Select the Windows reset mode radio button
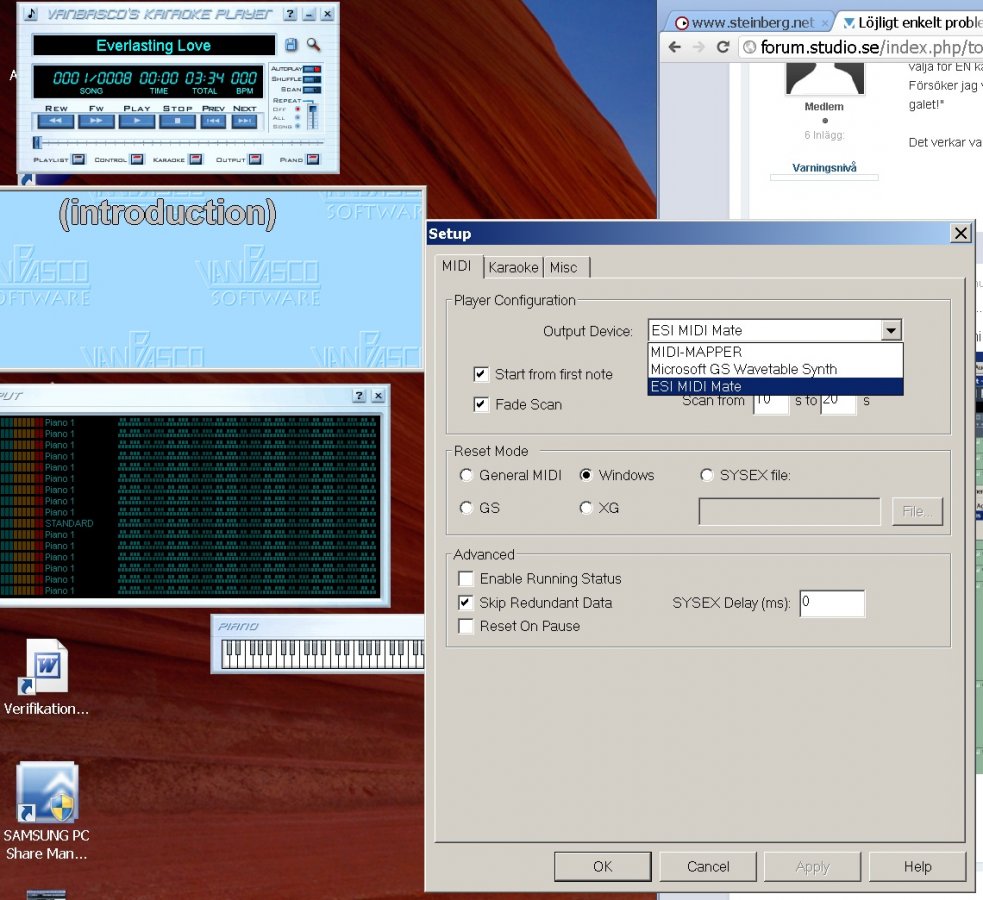 [586, 475]
